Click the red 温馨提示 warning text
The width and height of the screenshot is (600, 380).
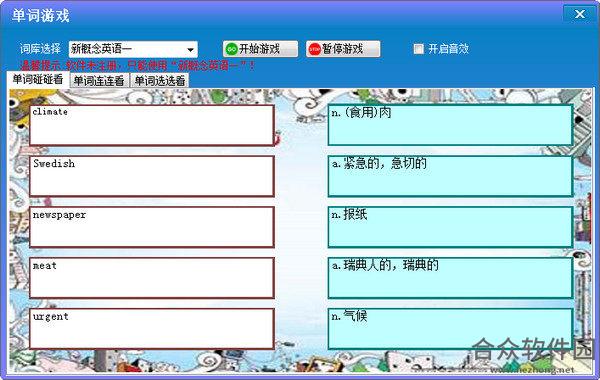137,65
